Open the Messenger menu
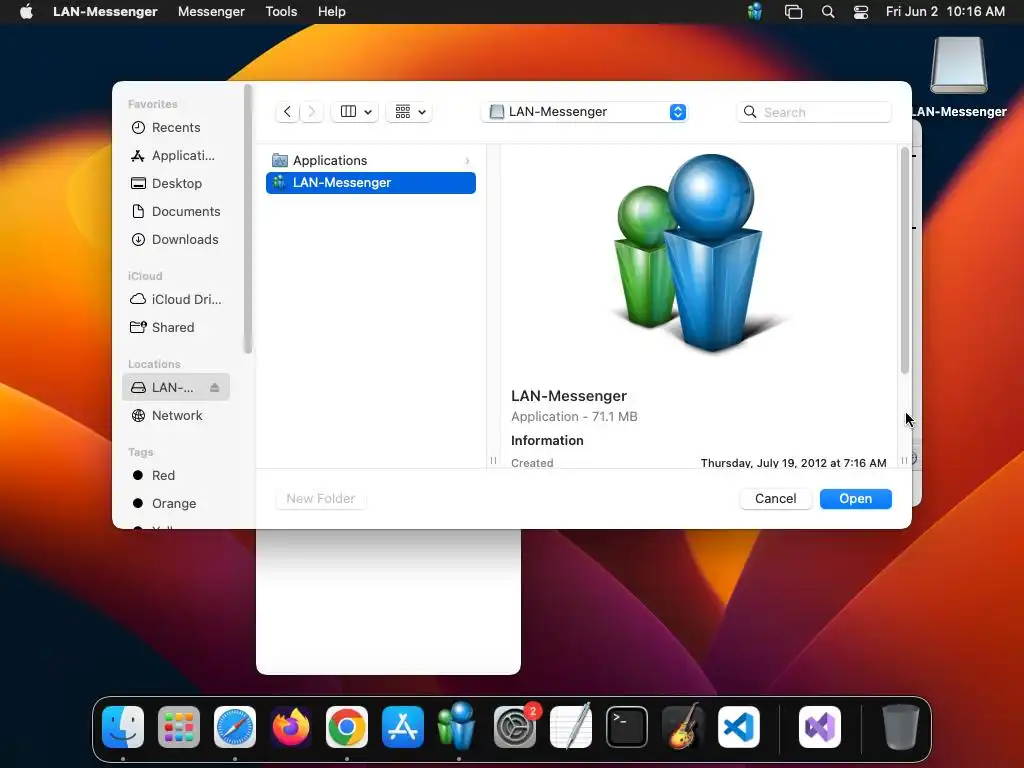Screen dimensions: 1024x768 (211, 12)
